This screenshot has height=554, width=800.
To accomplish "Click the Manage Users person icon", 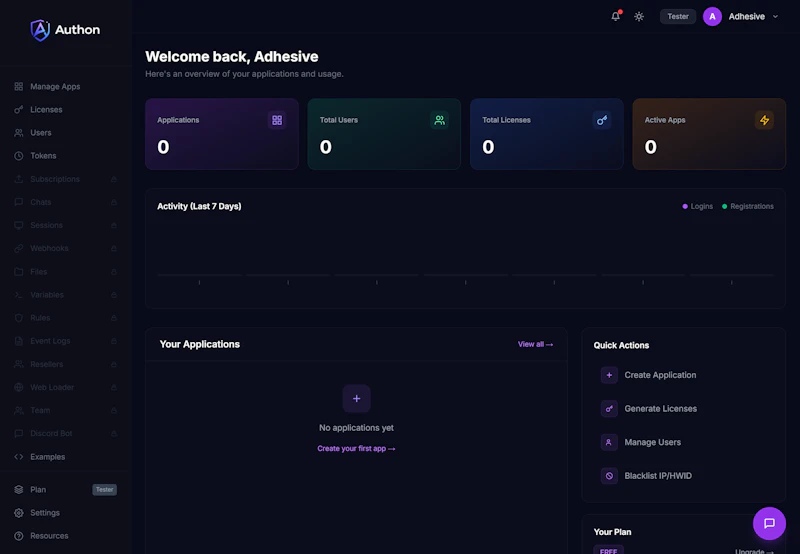I will [609, 442].
